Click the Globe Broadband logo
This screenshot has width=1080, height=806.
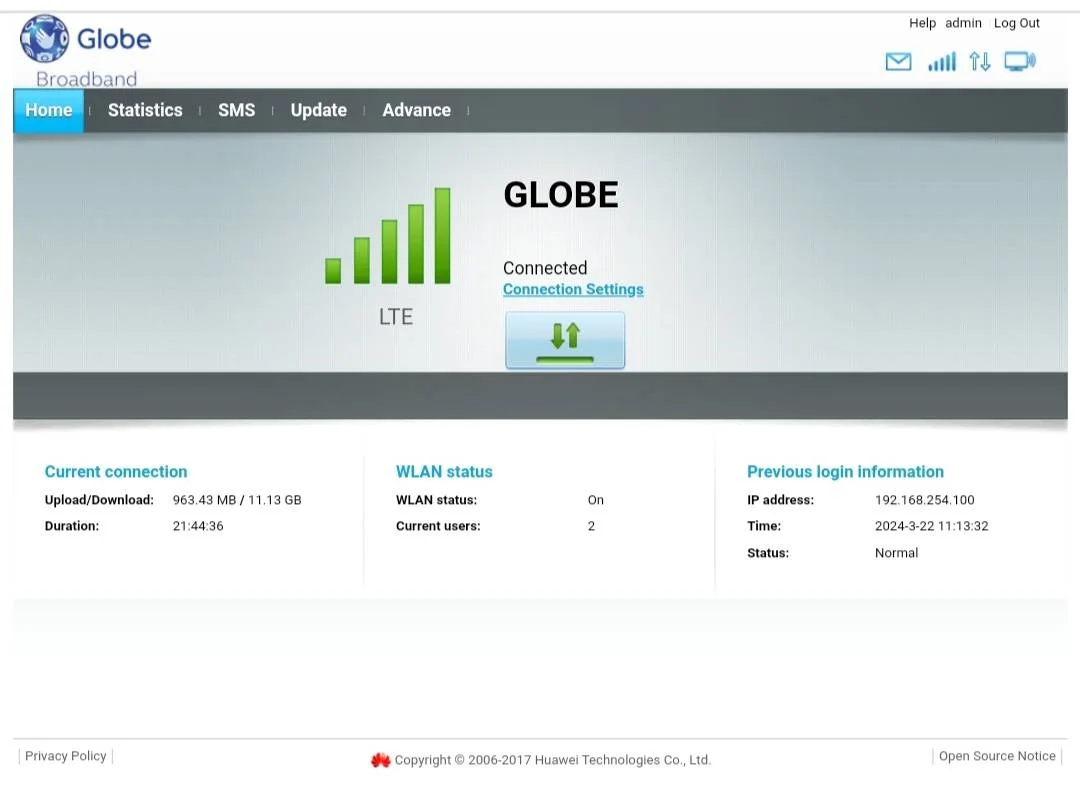pyautogui.click(x=85, y=51)
